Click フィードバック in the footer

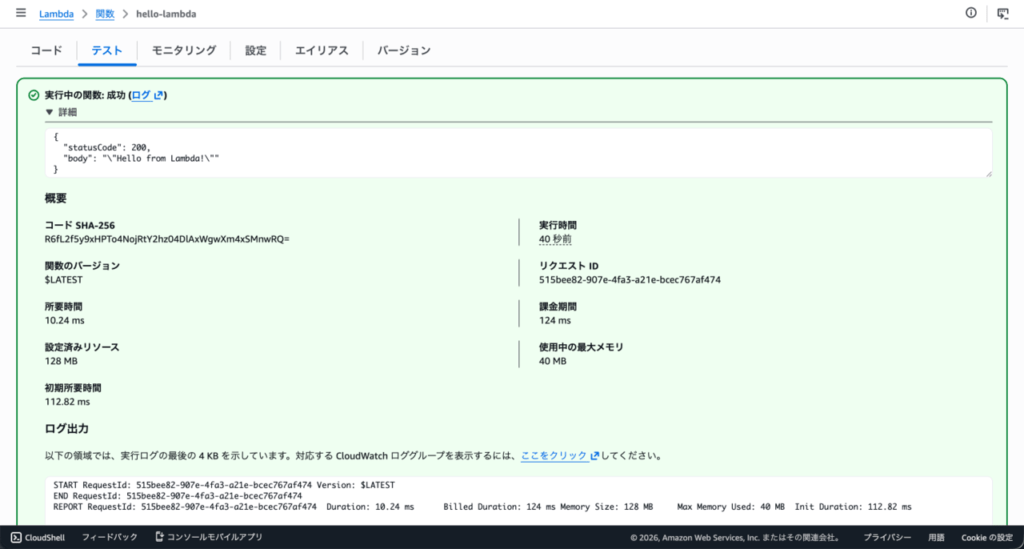[x=110, y=537]
